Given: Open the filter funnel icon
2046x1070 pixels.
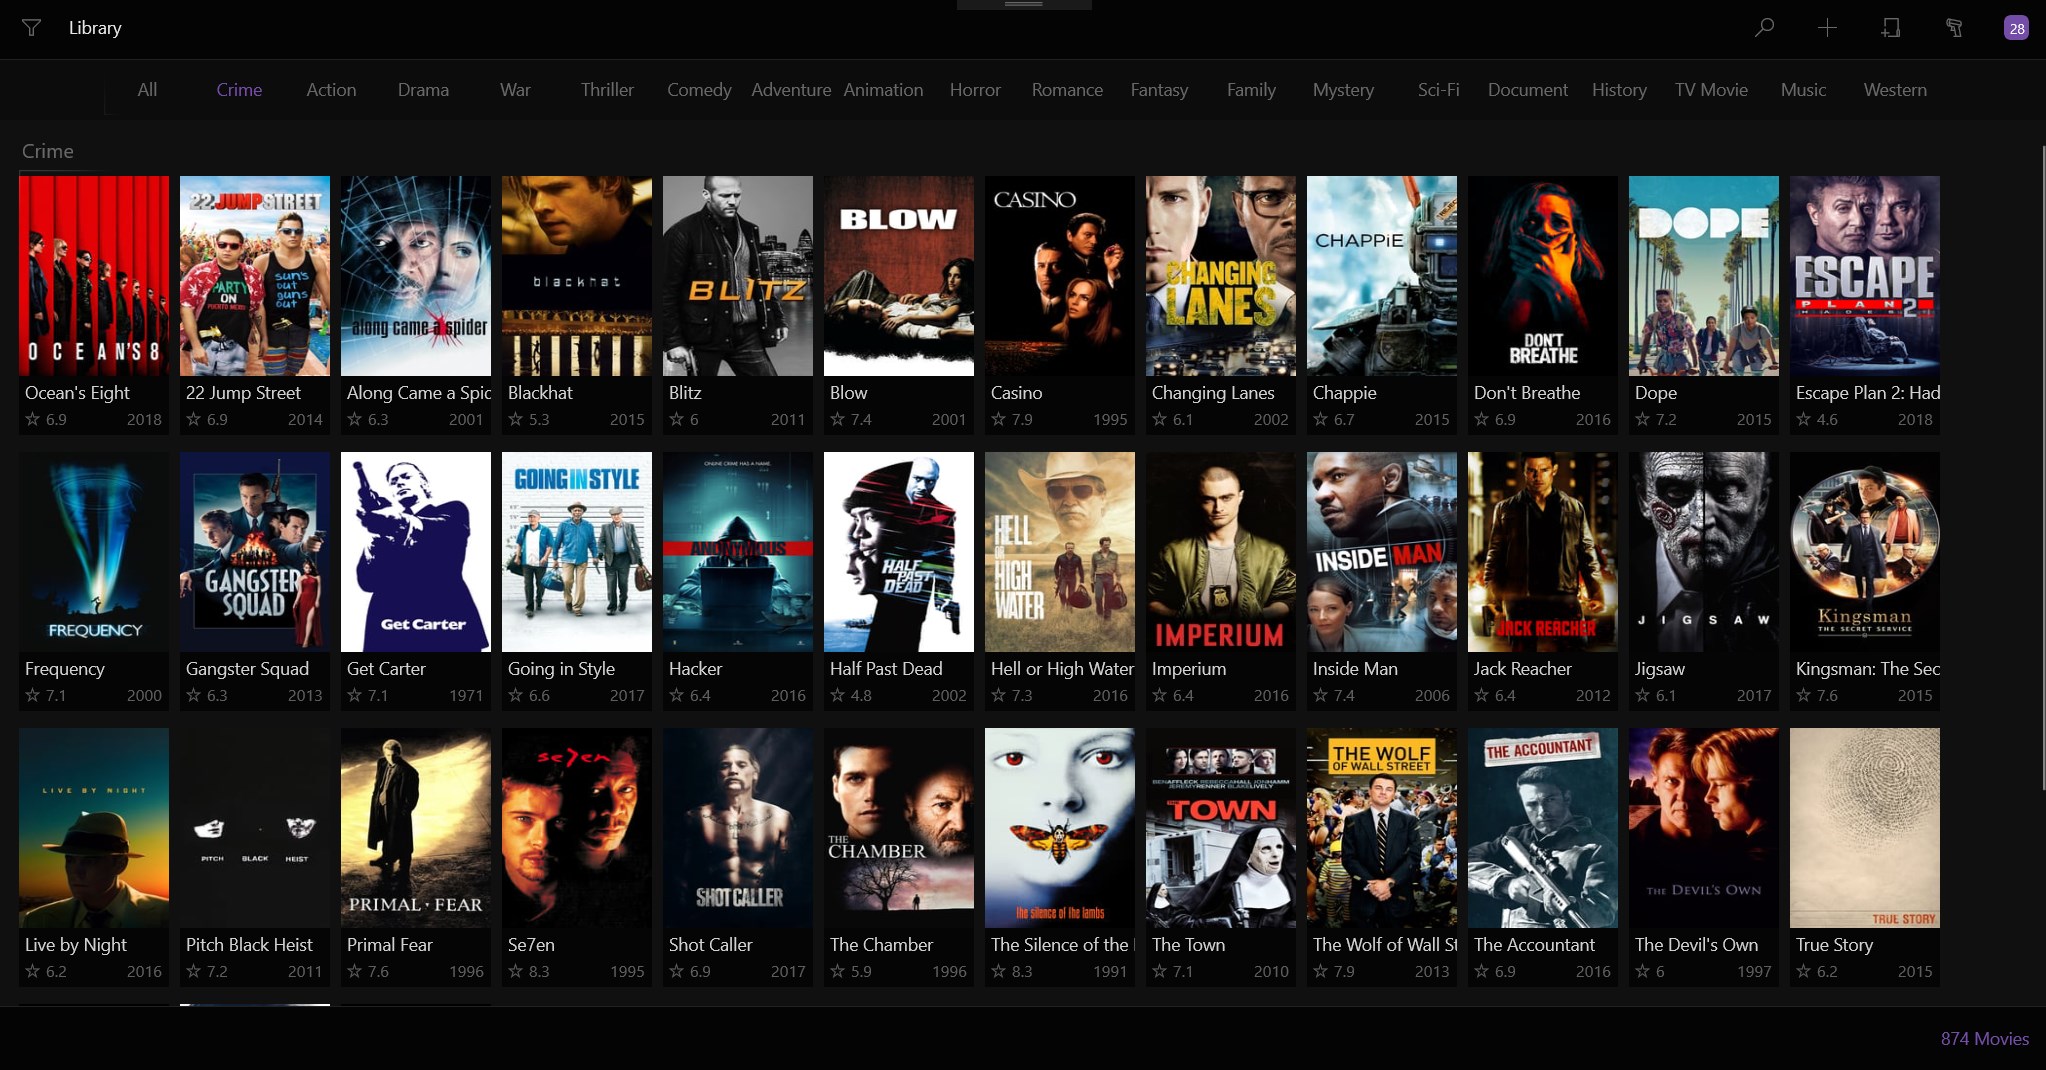Looking at the screenshot, I should click(x=31, y=28).
